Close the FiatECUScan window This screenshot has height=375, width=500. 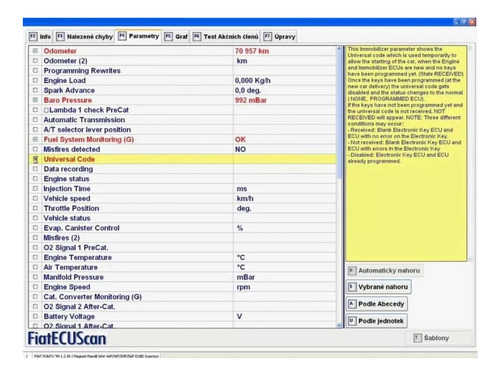pos(472,22)
